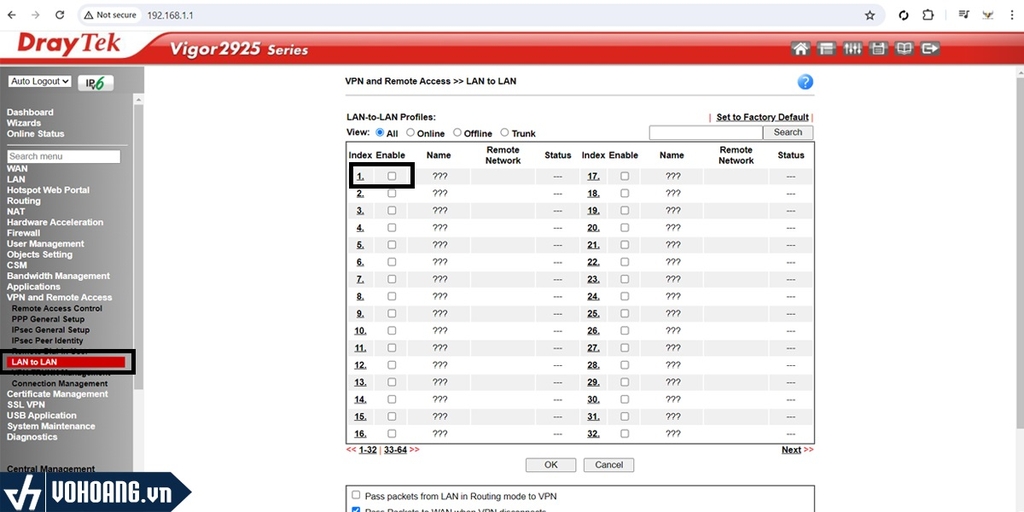Open Remote Access Control in the sidebar
This screenshot has height=512, width=1024.
[x=57, y=308]
